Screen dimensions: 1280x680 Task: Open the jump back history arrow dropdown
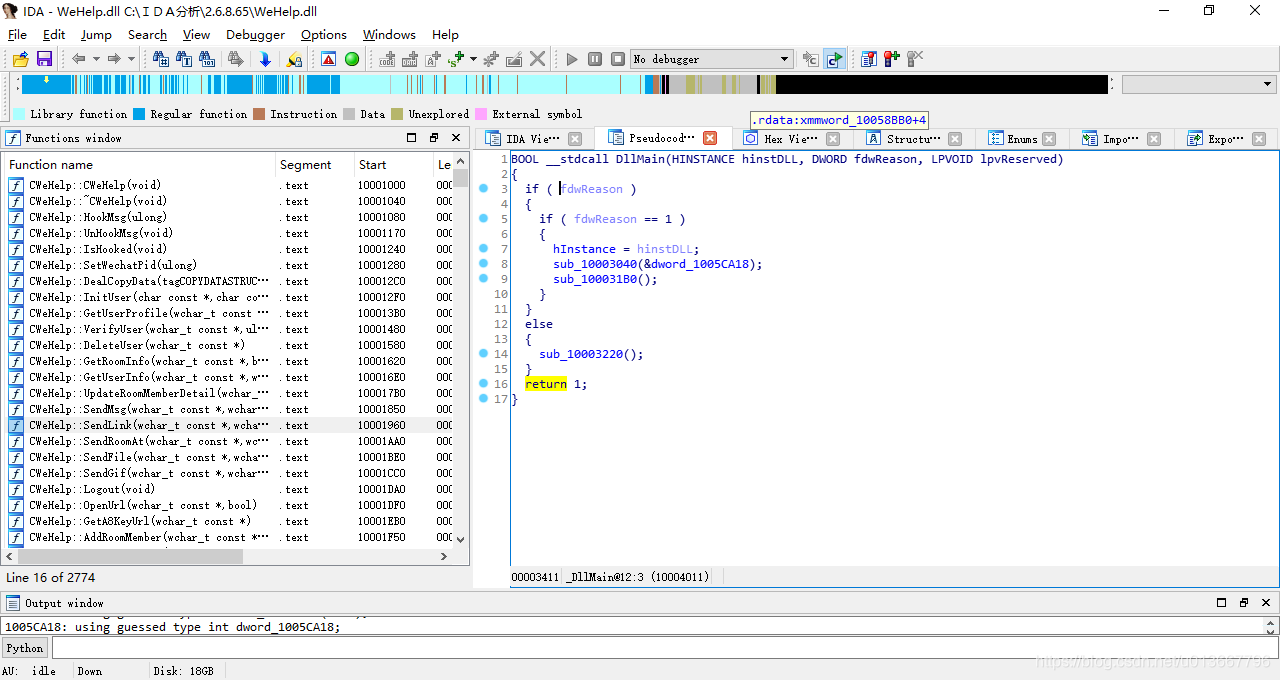pyautogui.click(x=96, y=59)
